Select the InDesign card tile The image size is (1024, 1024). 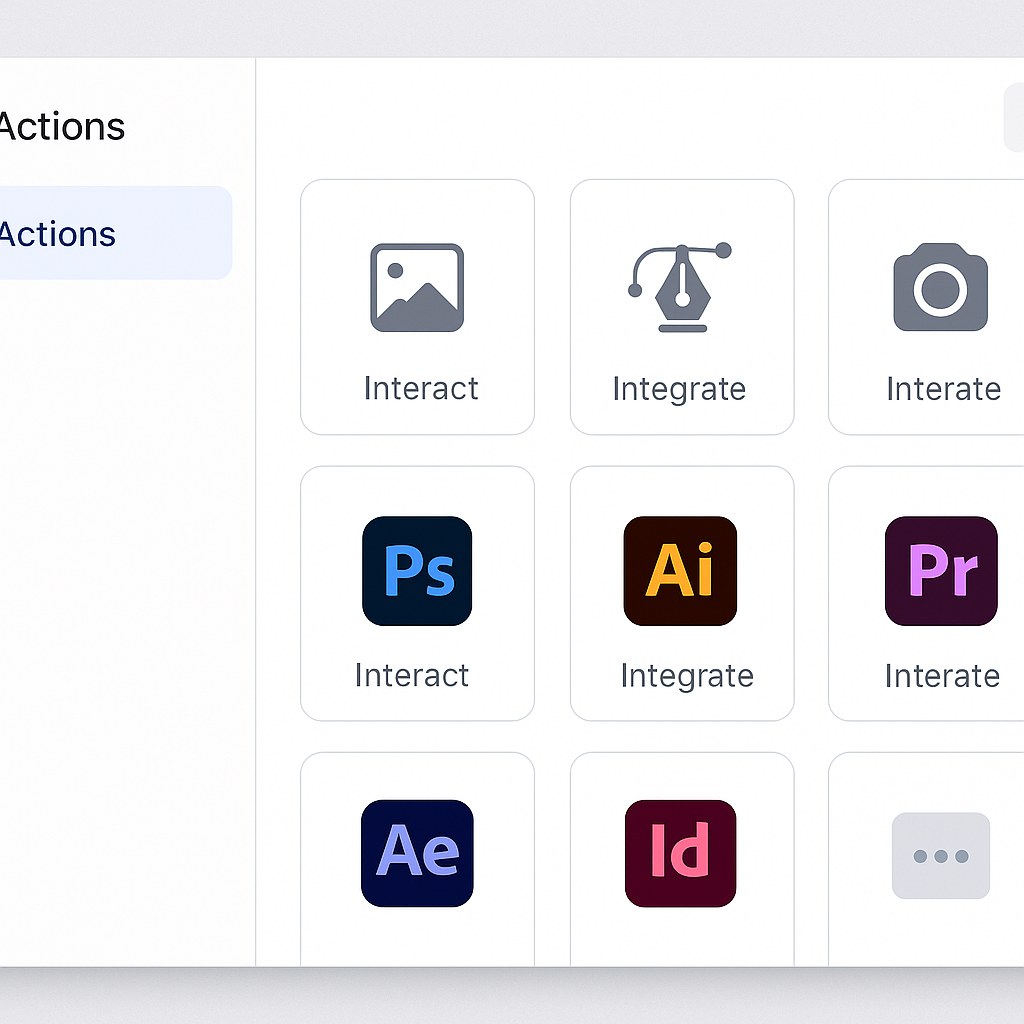click(682, 859)
